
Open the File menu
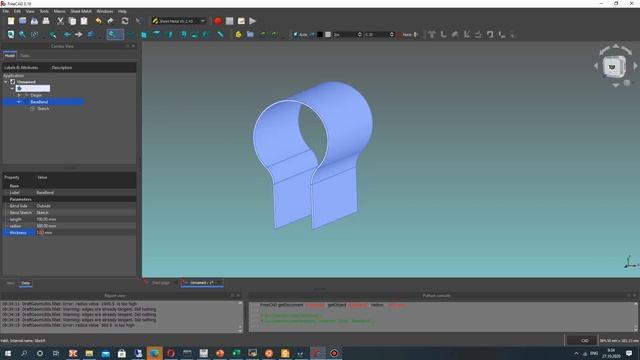point(5,11)
